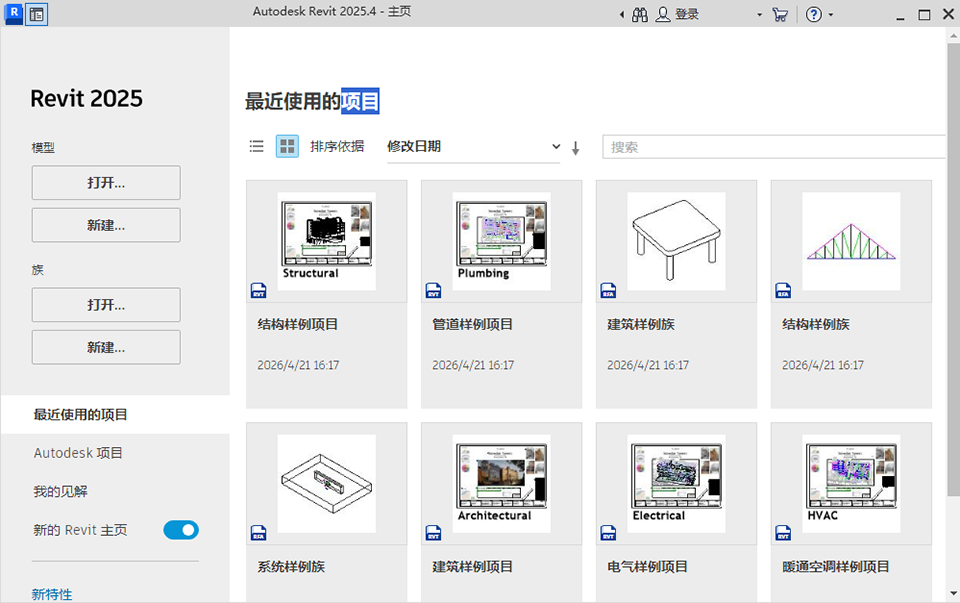
Task: Click the date under 结构样例族
Action: click(823, 365)
